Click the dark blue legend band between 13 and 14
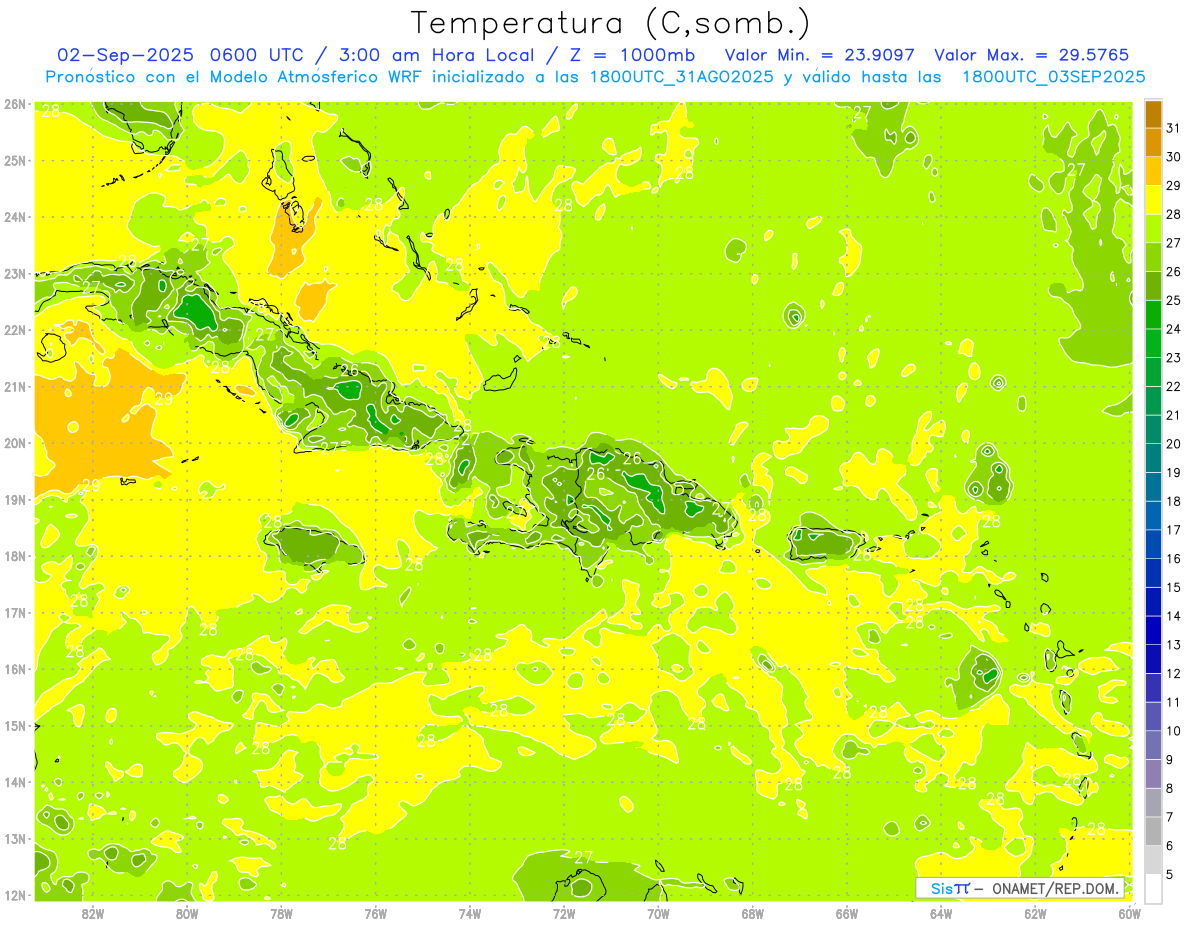The height and width of the screenshot is (927, 1200). [x=1153, y=630]
